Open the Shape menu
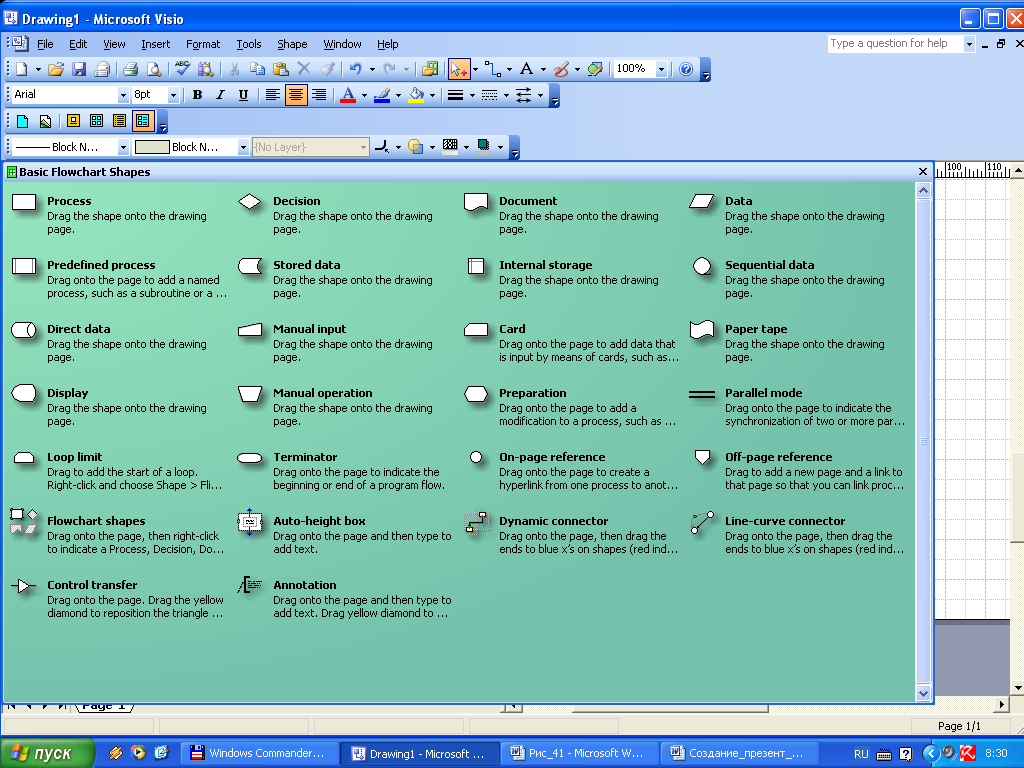The width and height of the screenshot is (1024, 768). (292, 44)
